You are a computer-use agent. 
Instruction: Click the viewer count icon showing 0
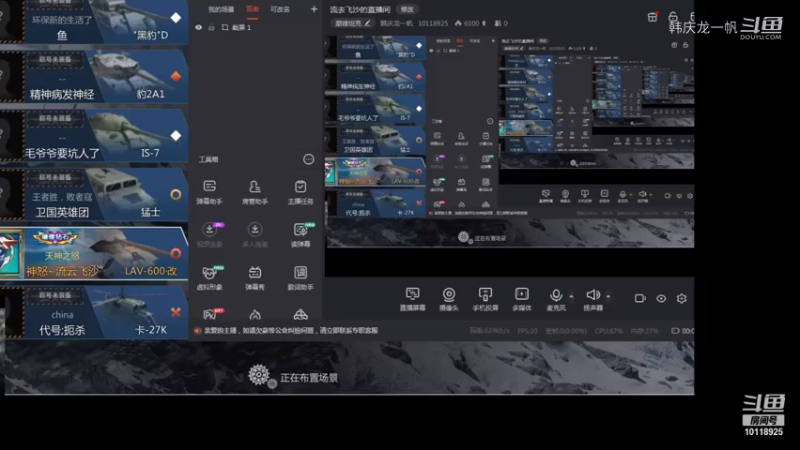(501, 23)
